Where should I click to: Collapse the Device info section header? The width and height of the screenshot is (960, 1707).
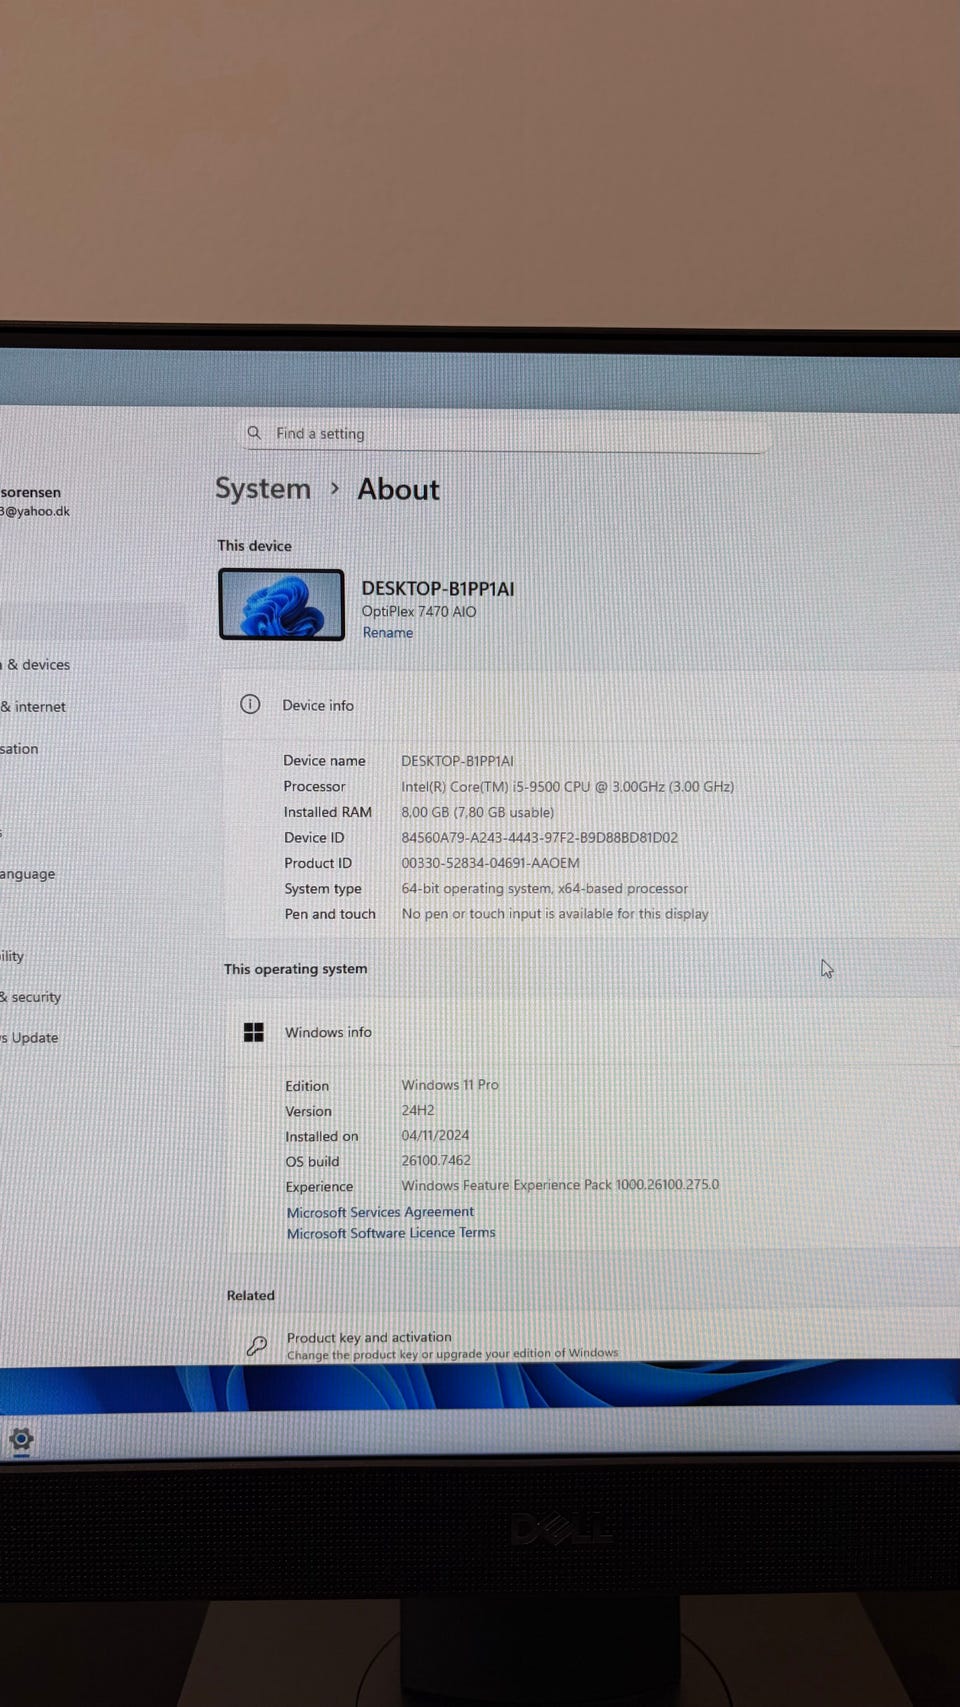pyautogui.click(x=590, y=705)
